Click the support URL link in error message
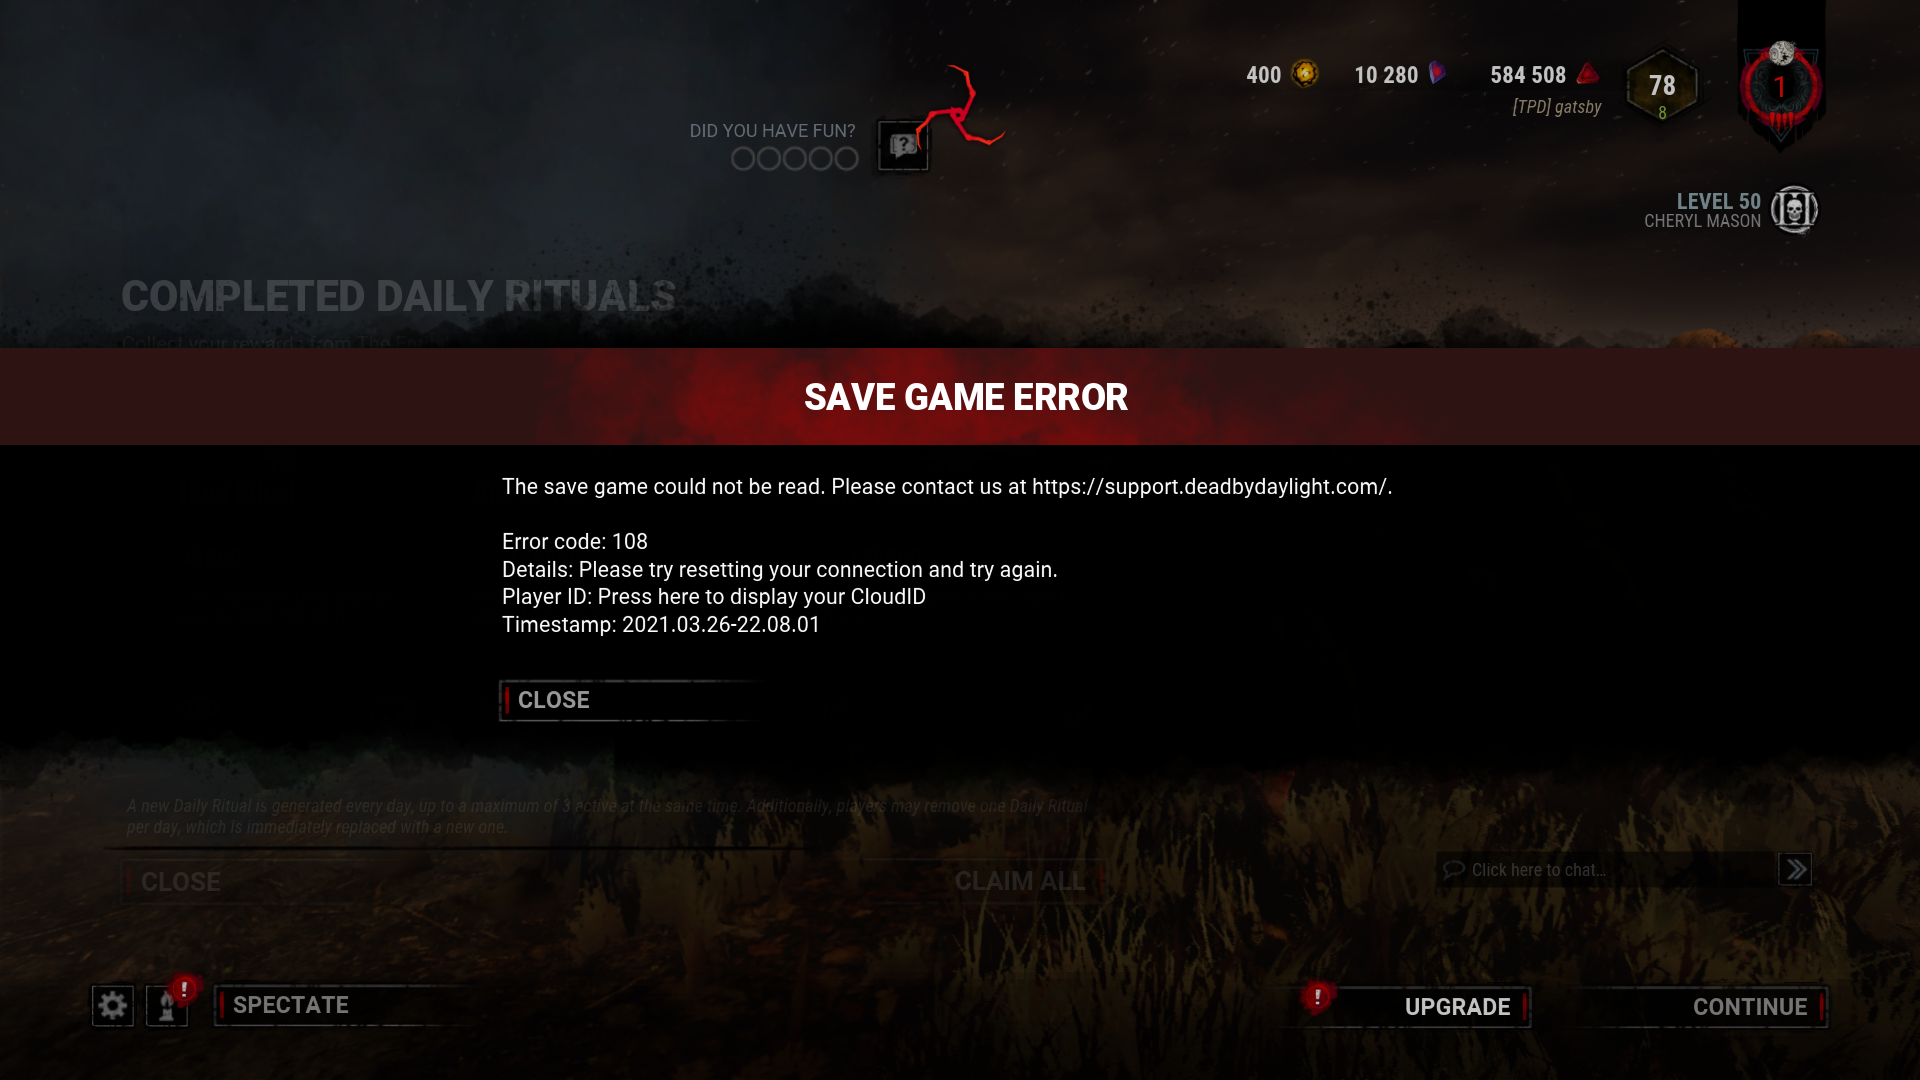 1208,487
